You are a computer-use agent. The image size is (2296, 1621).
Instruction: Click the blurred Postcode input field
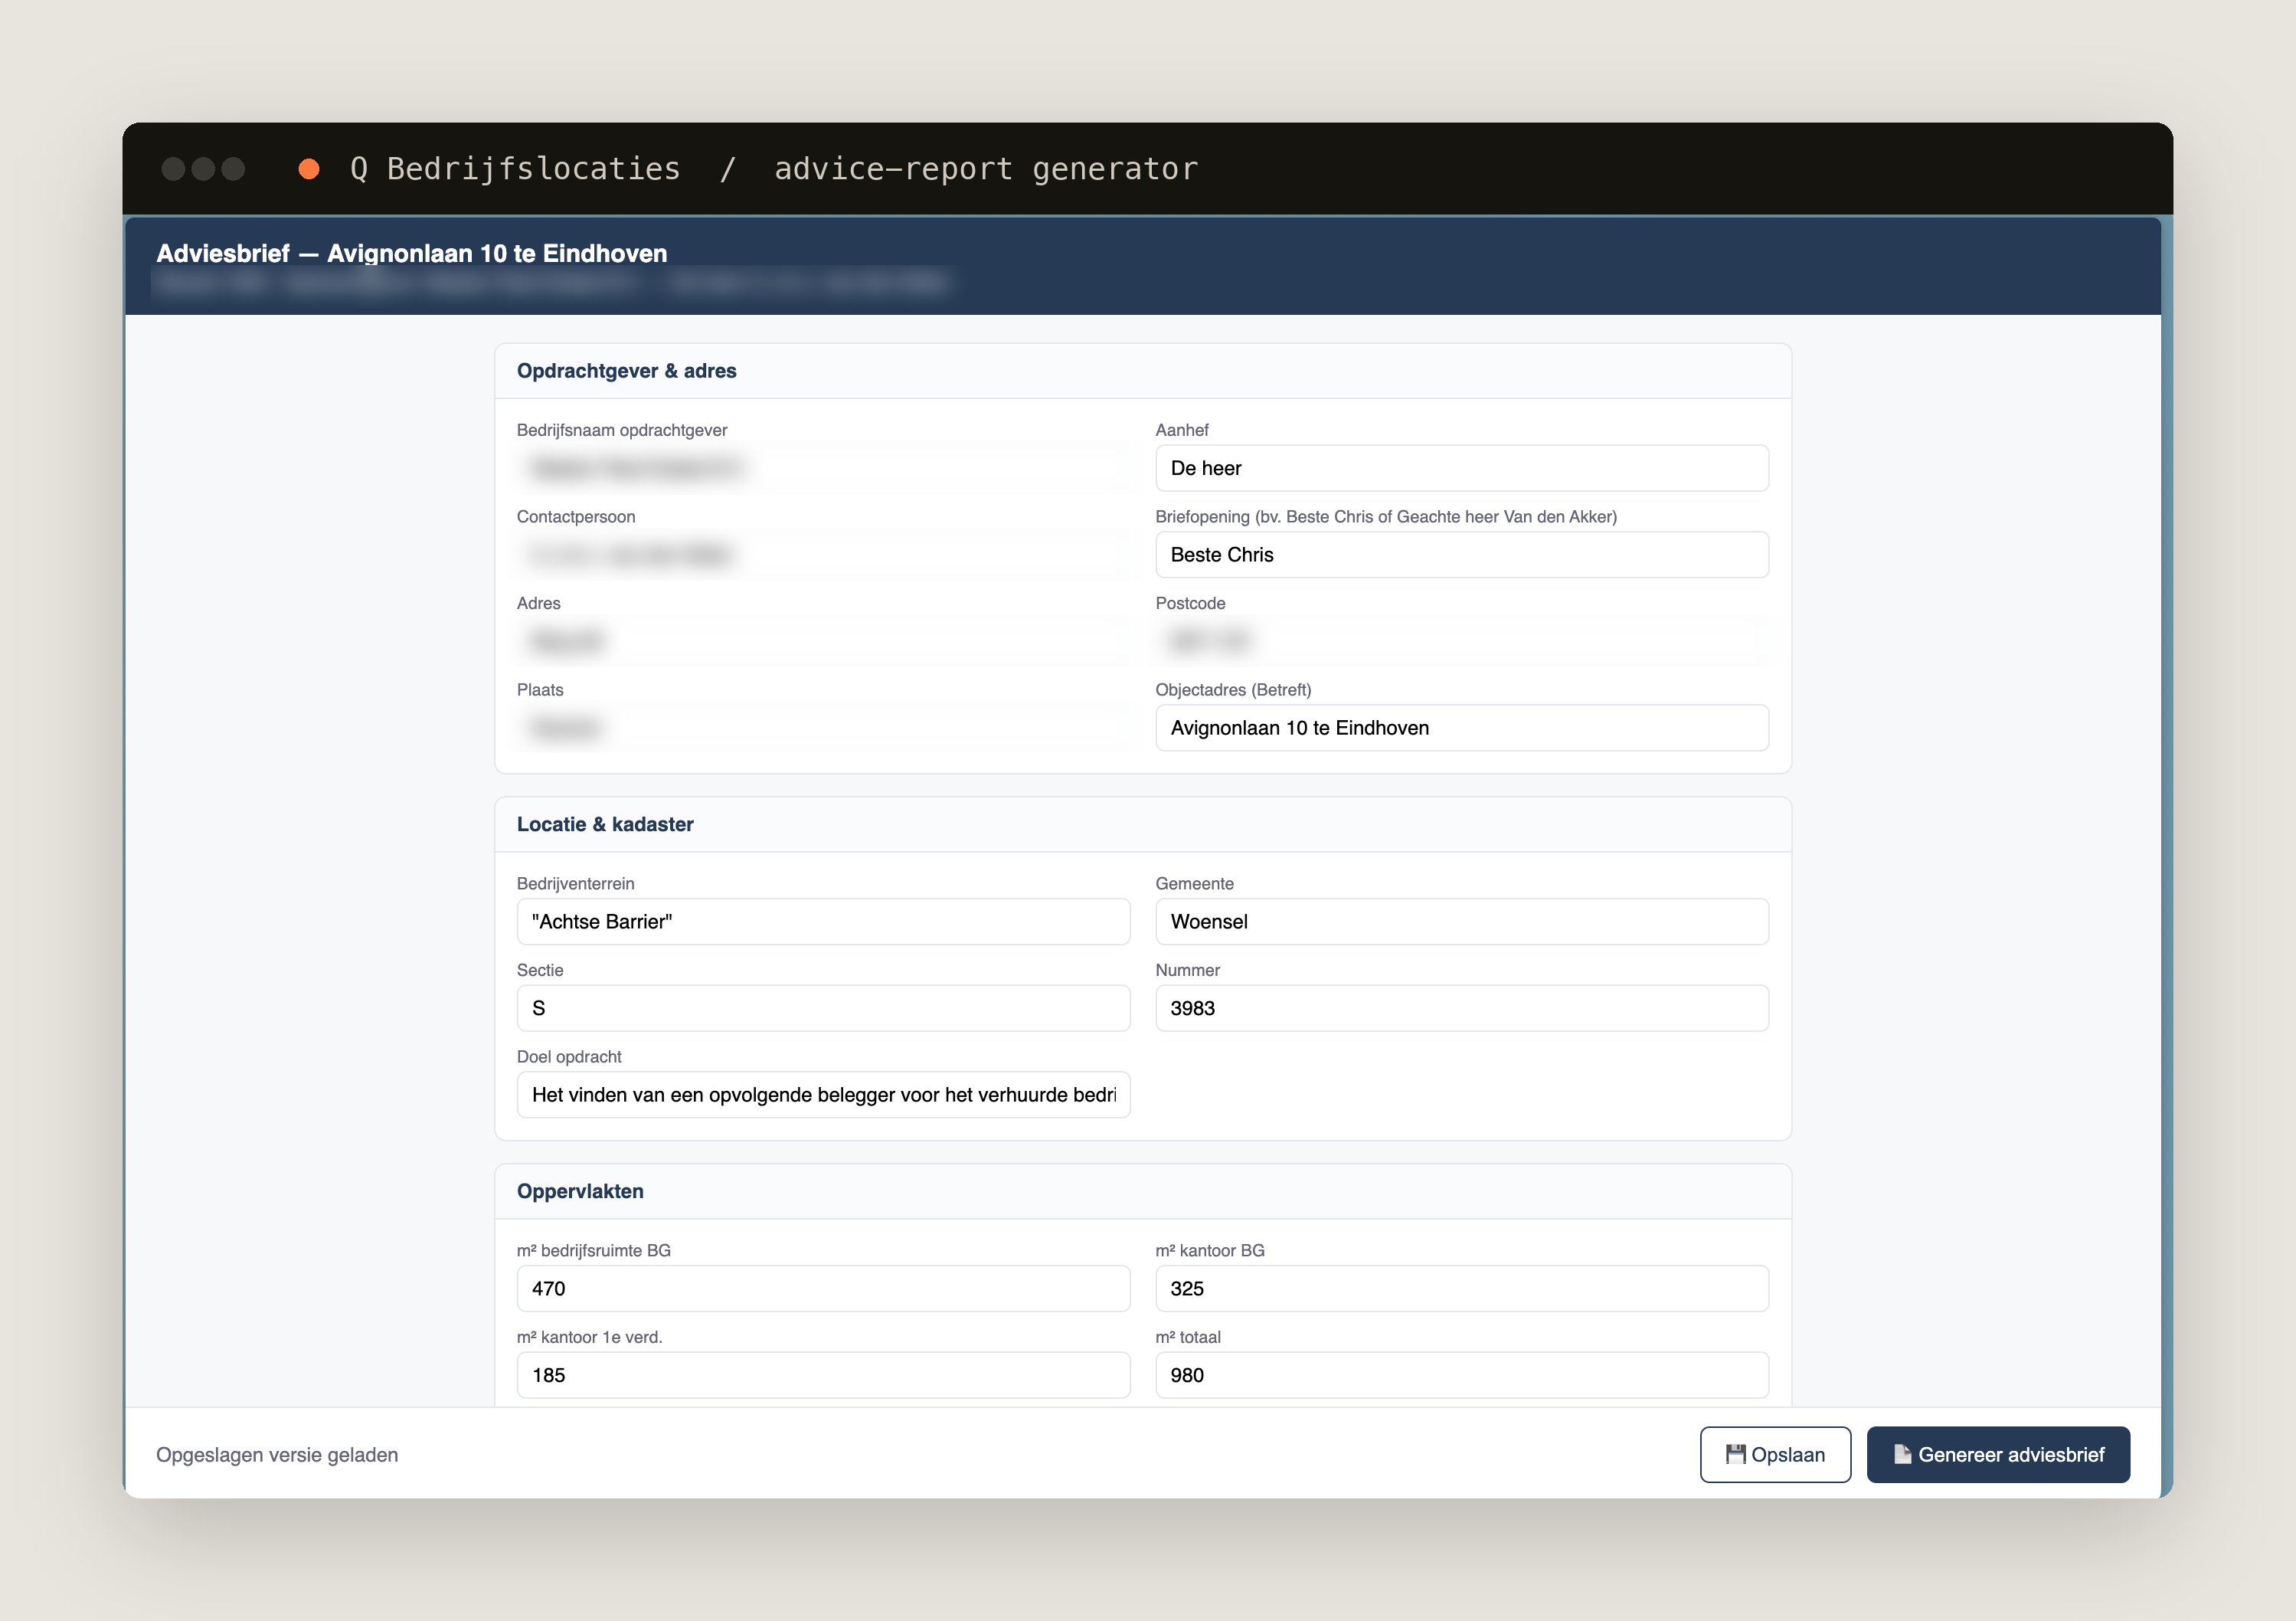click(x=1462, y=641)
